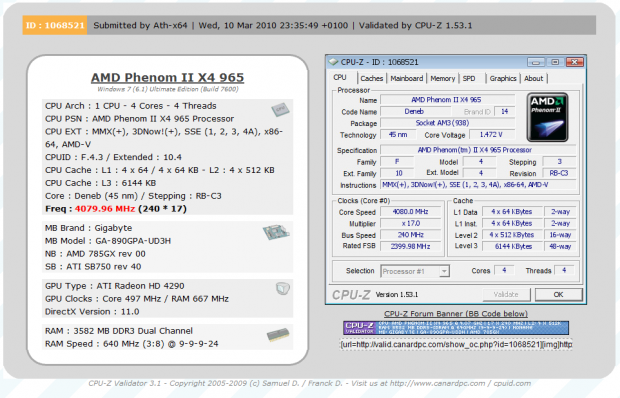Click the Instructions MMX(+) field in CPU-Z

pos(478,185)
